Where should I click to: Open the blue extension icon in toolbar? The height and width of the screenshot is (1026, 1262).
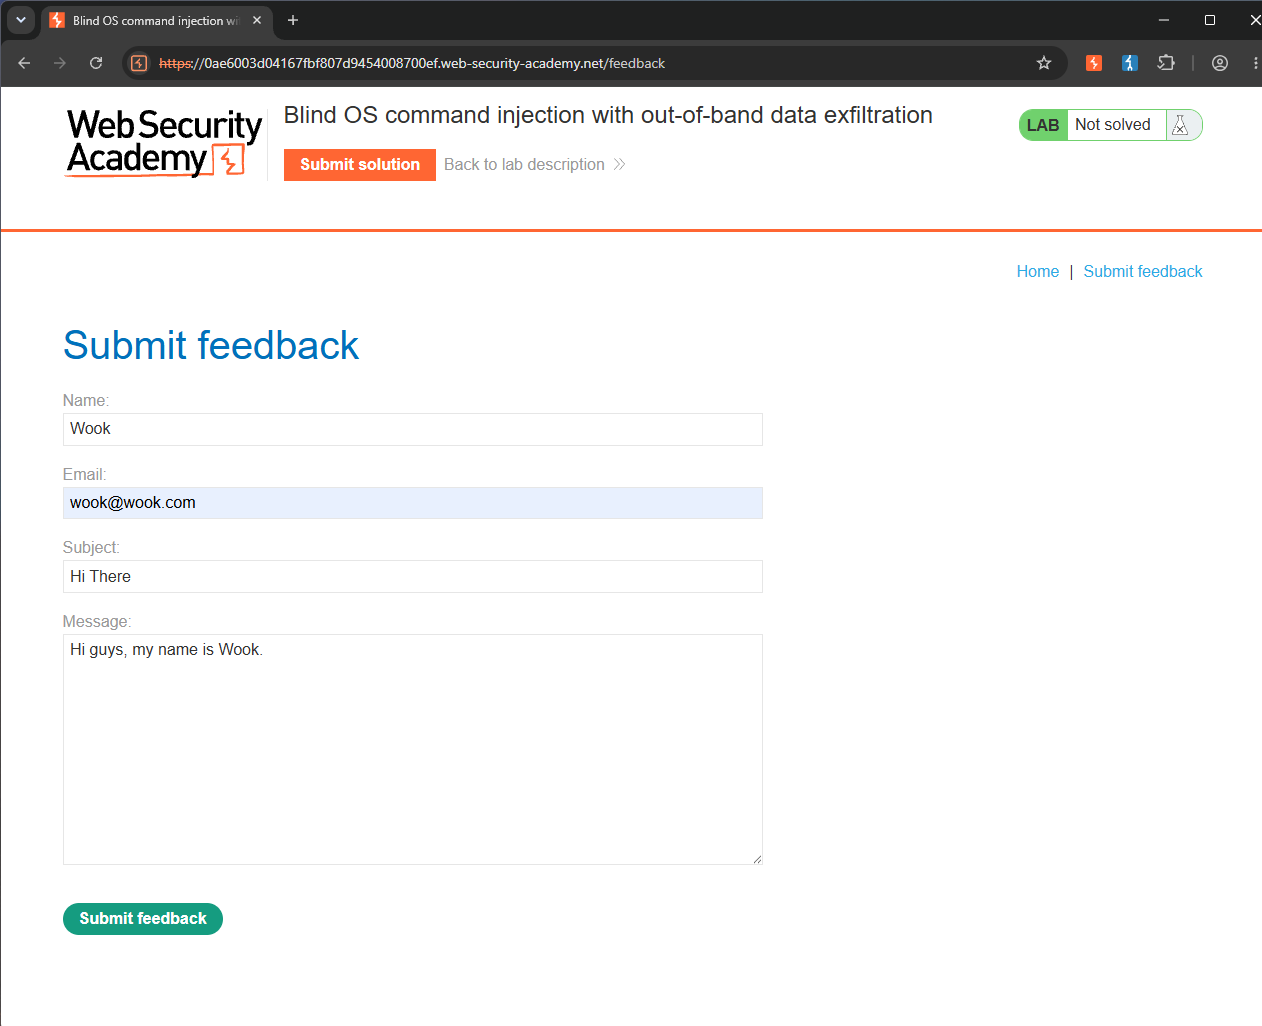pos(1130,63)
